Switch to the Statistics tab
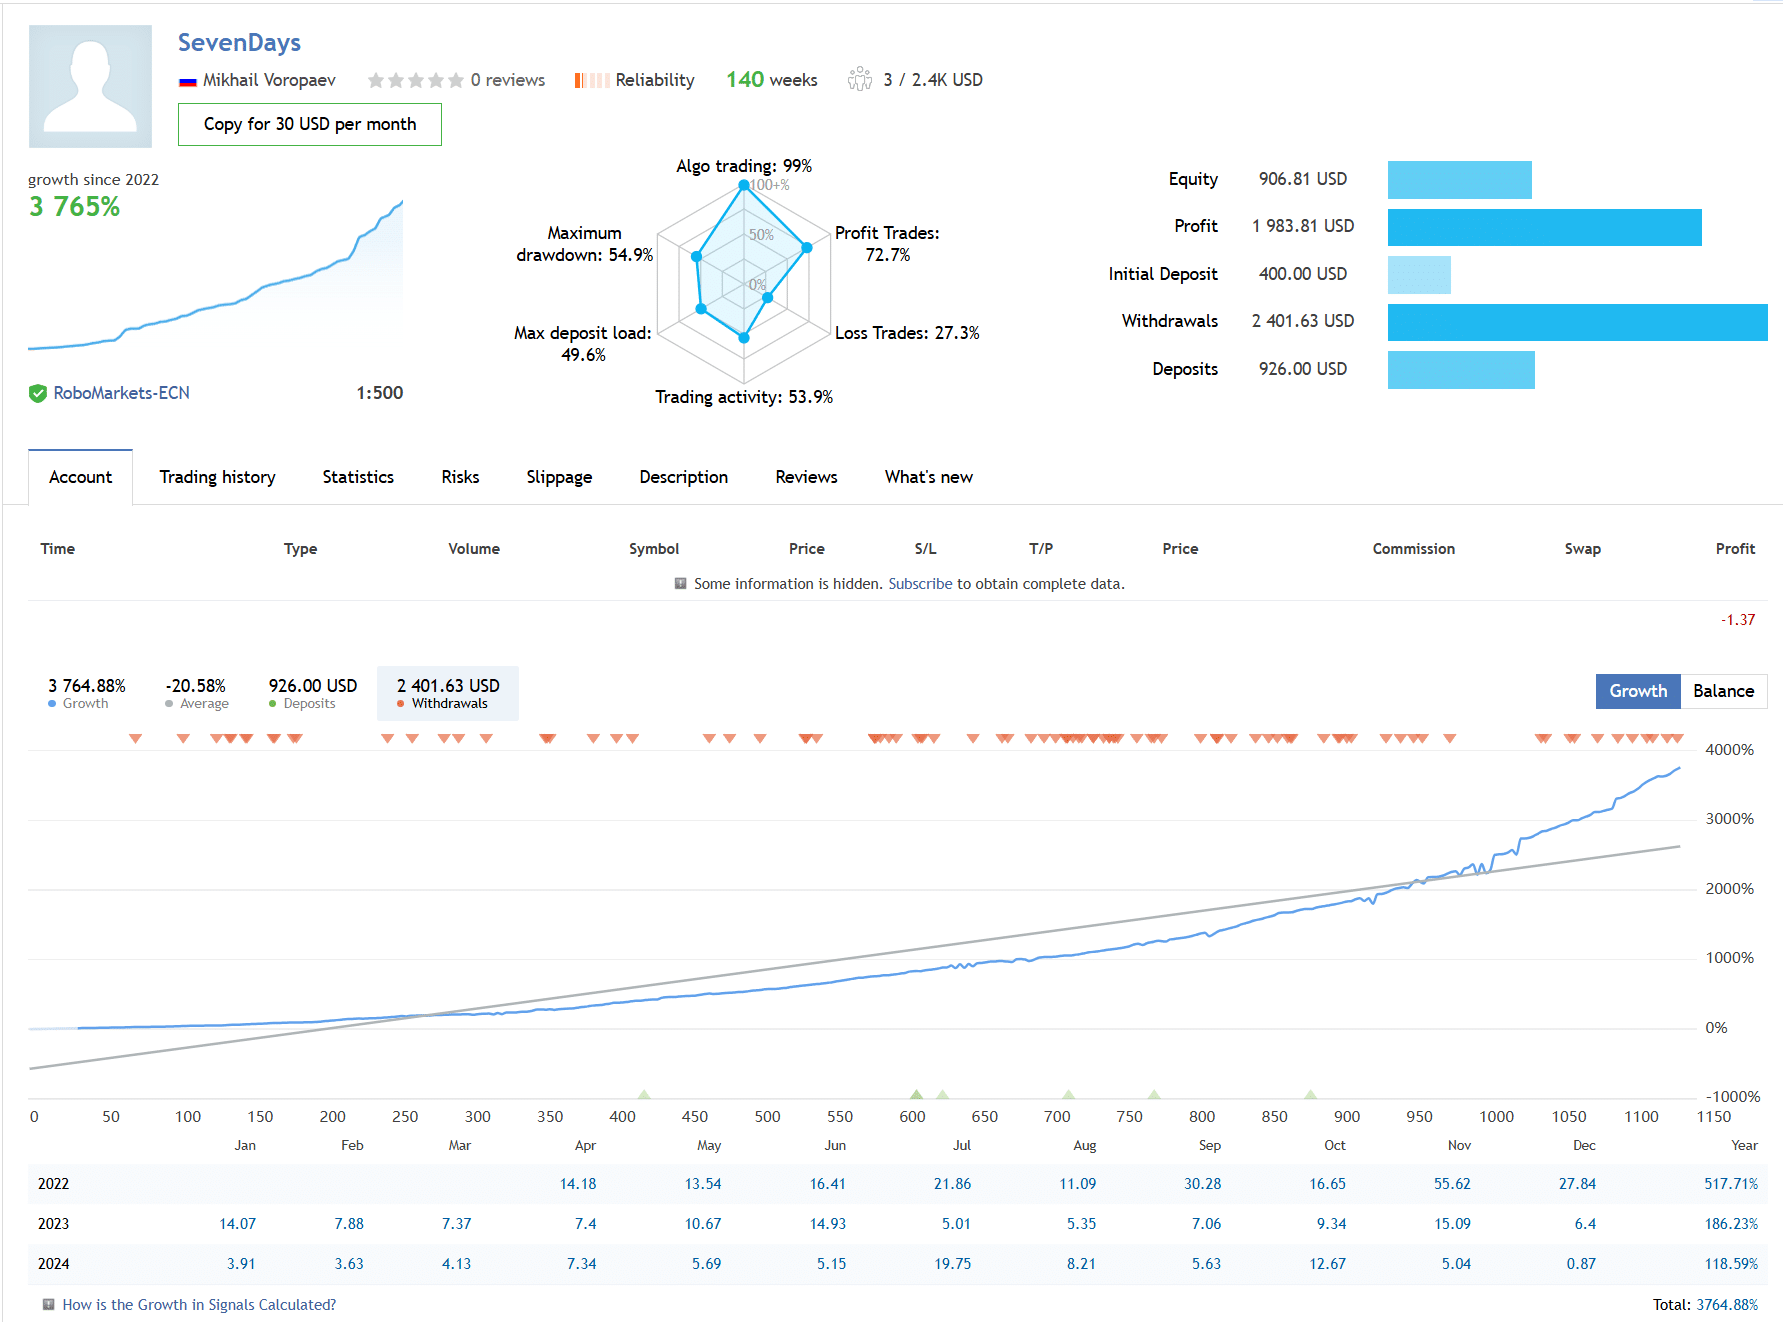The height and width of the screenshot is (1322, 1783). pos(357,477)
